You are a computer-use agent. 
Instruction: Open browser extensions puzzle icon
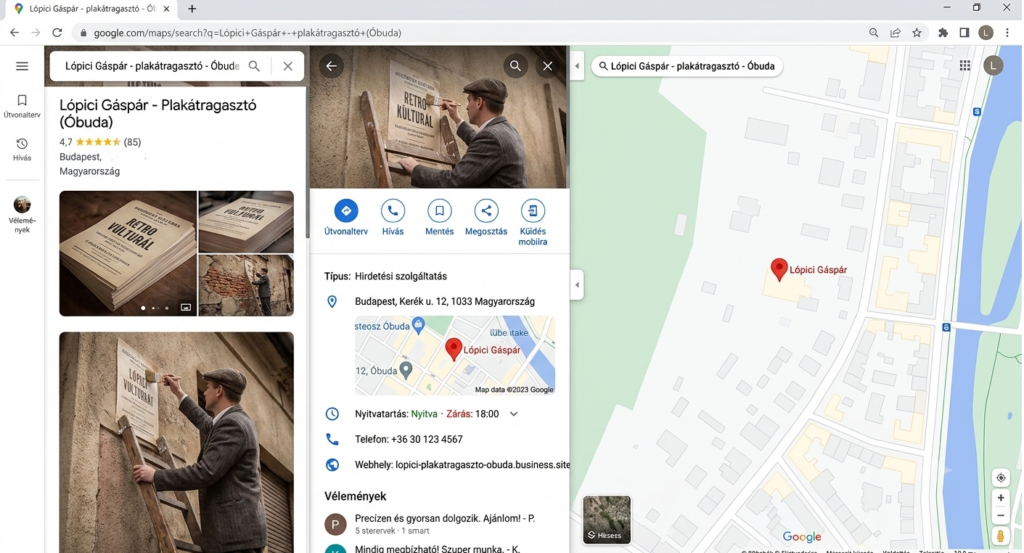943,33
